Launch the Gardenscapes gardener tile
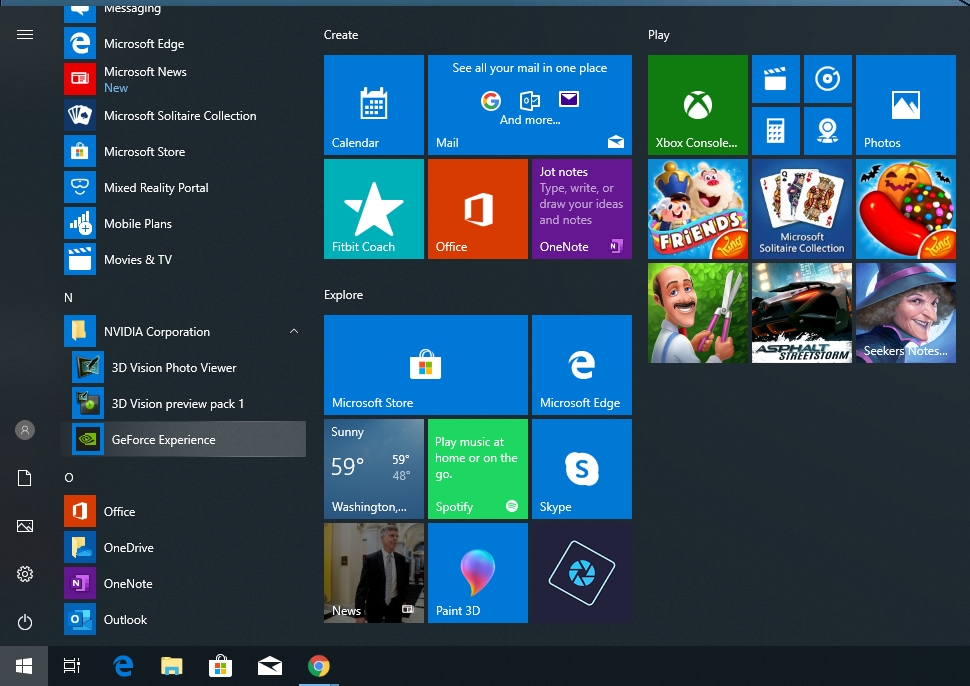The image size is (970, 686). coord(698,312)
